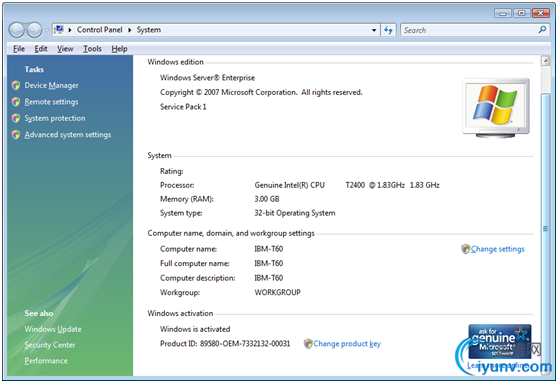The width and height of the screenshot is (558, 383).
Task: Open Advanced system settings link
Action: click(x=68, y=135)
